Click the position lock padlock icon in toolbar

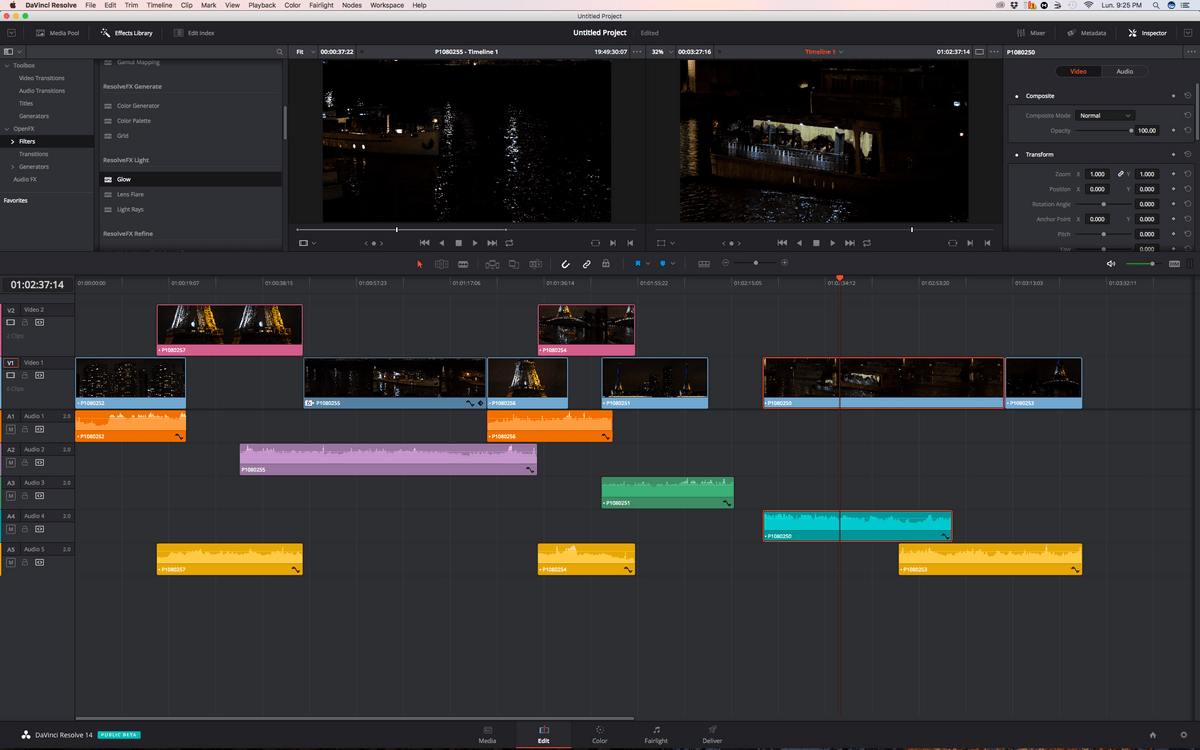click(x=606, y=264)
